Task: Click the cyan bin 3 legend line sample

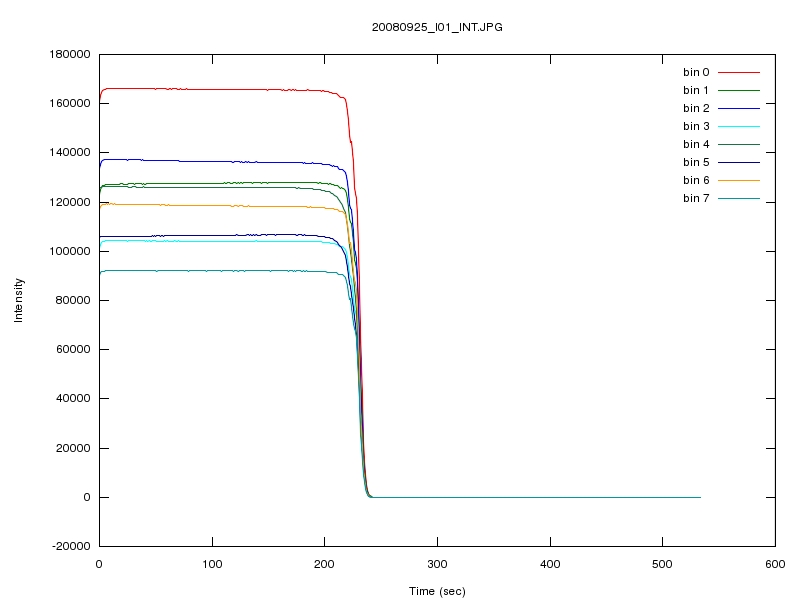Action: pyautogui.click(x=739, y=126)
